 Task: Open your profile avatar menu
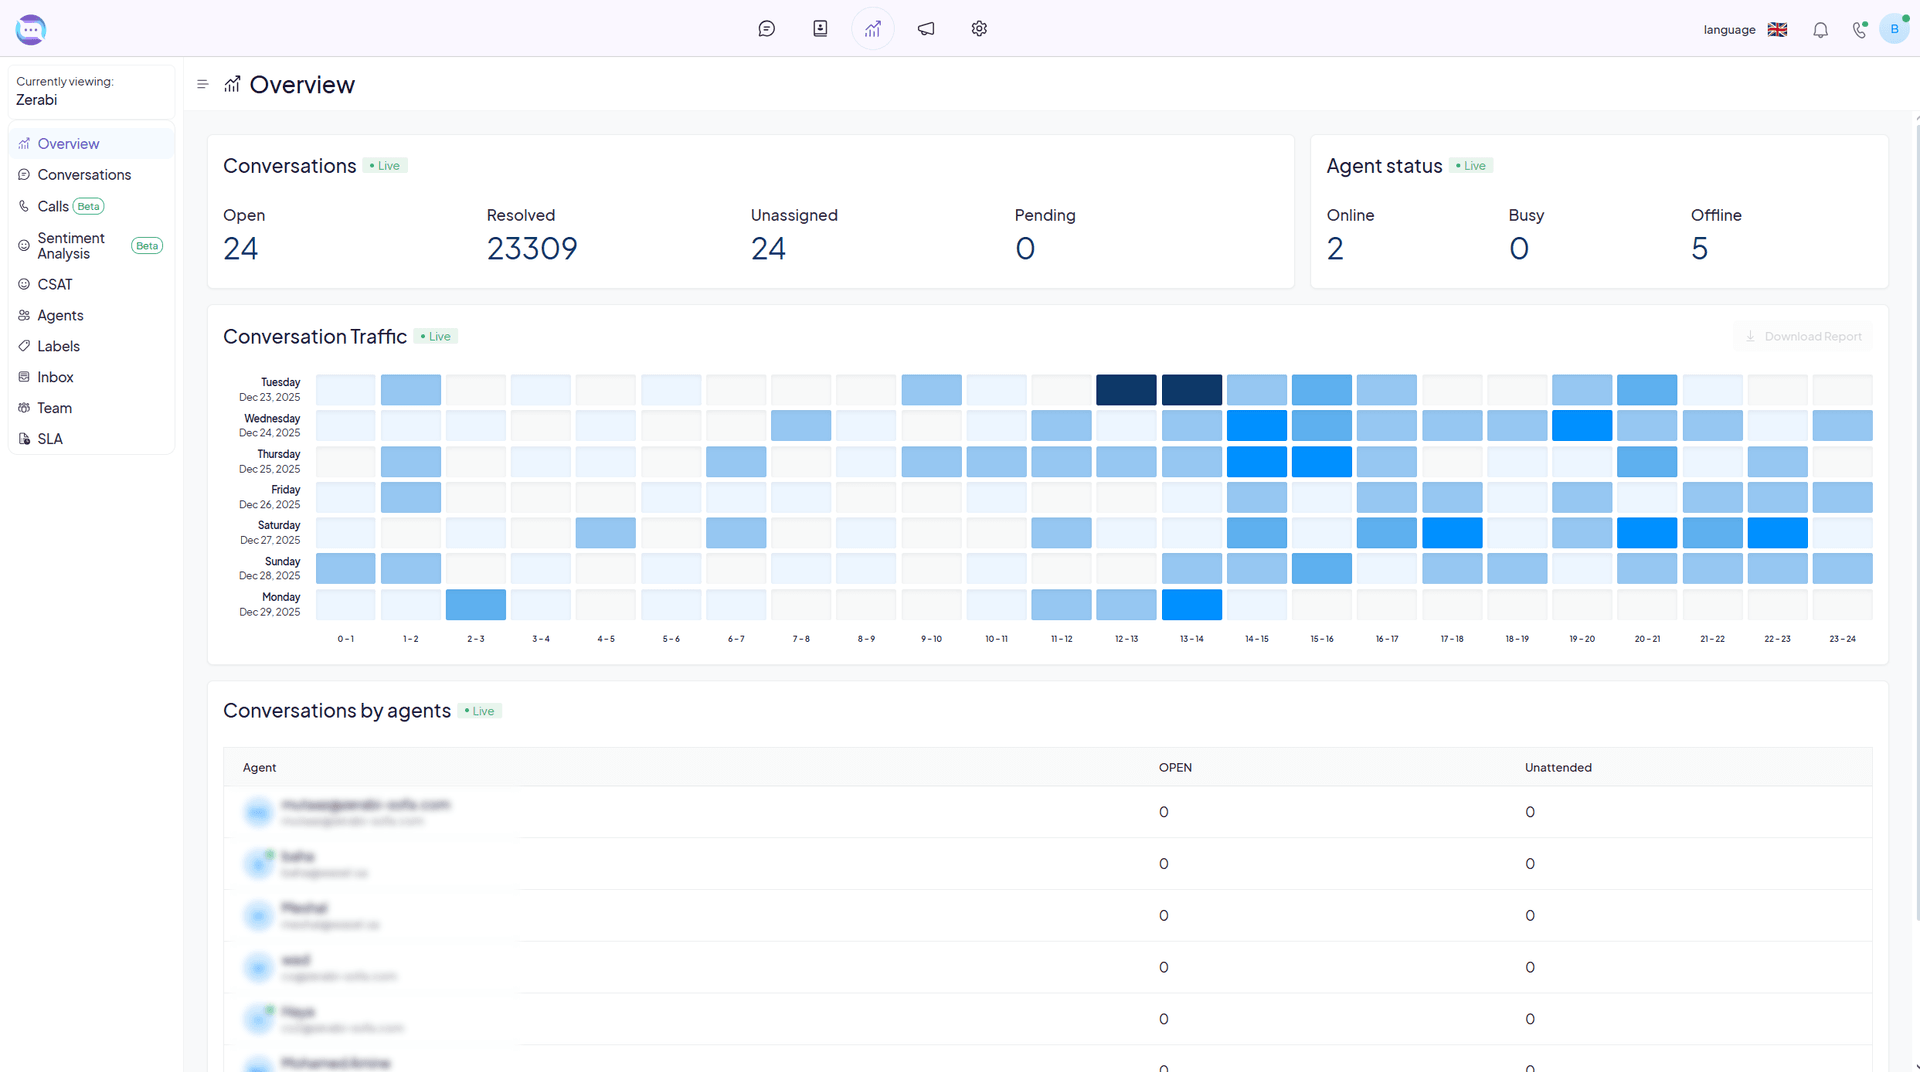pyautogui.click(x=1894, y=29)
